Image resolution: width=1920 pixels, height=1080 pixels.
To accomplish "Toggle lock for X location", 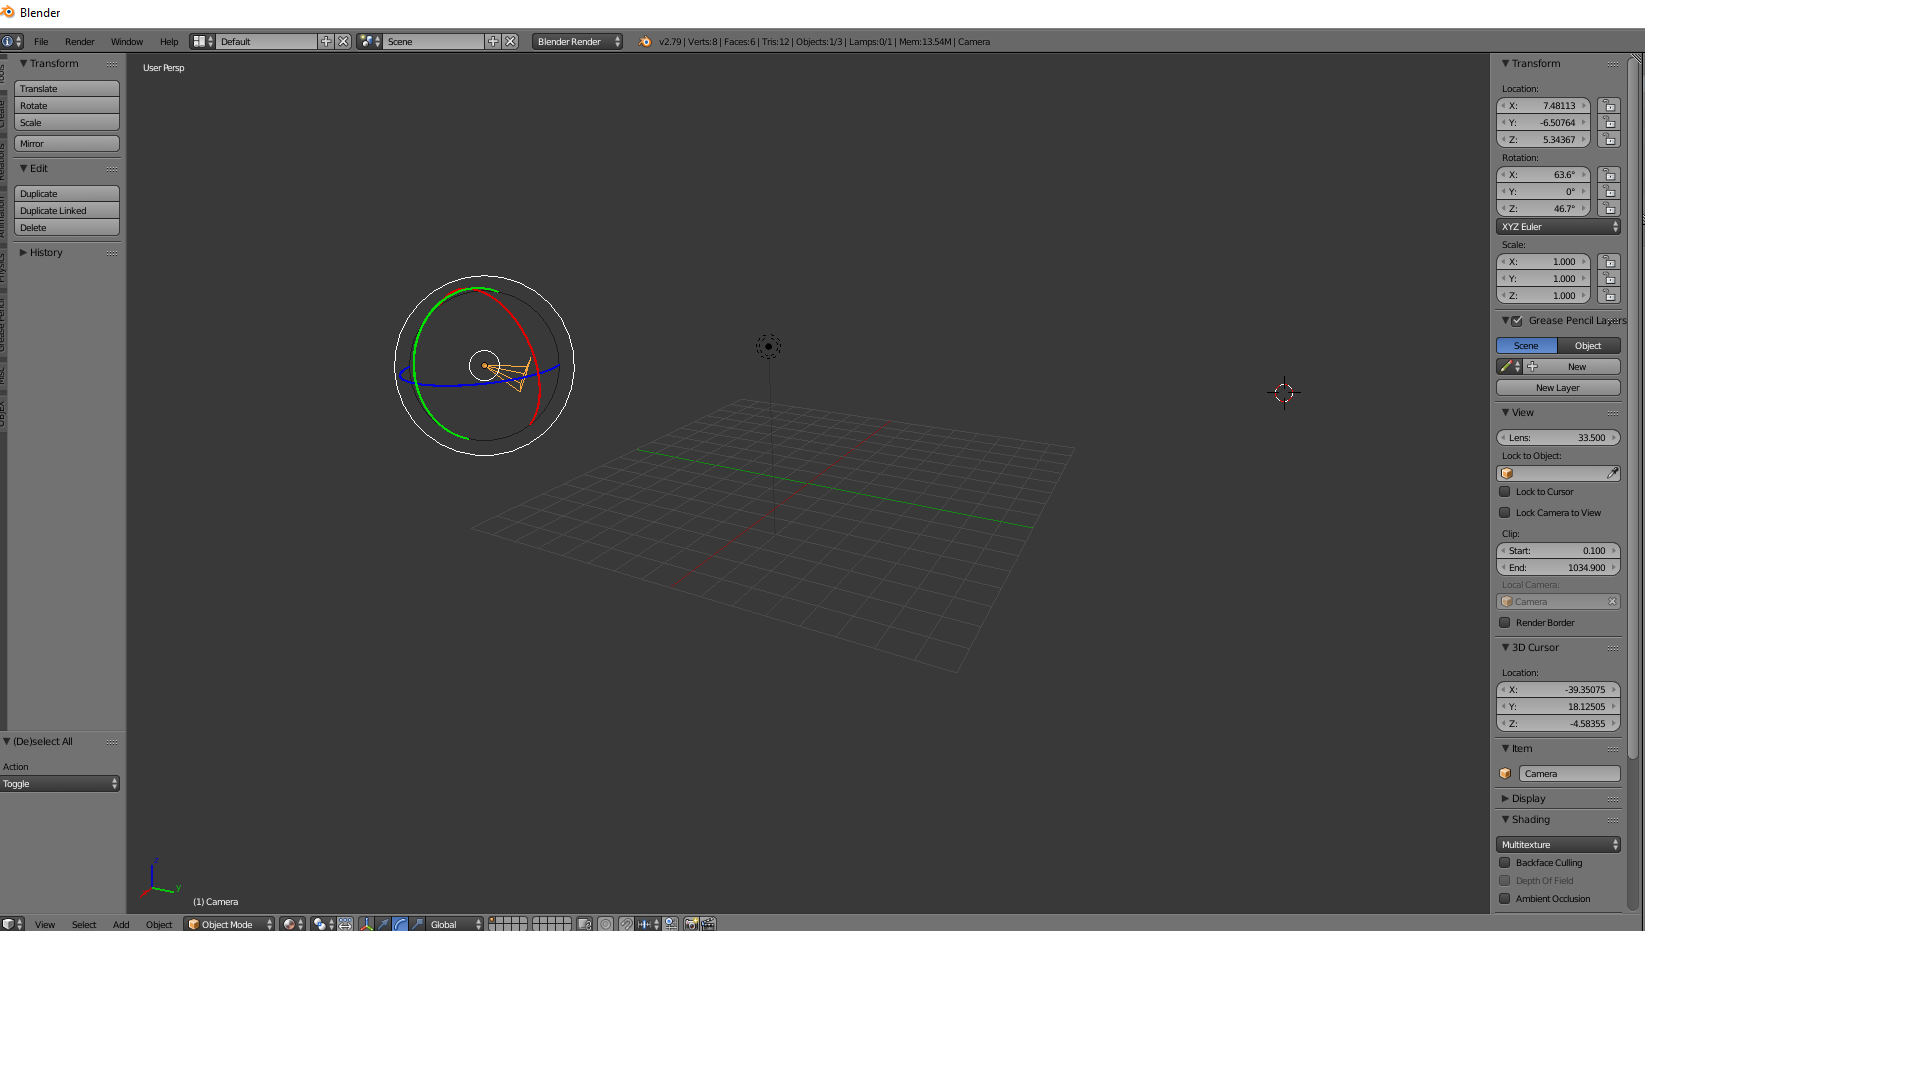I will 1609,106.
